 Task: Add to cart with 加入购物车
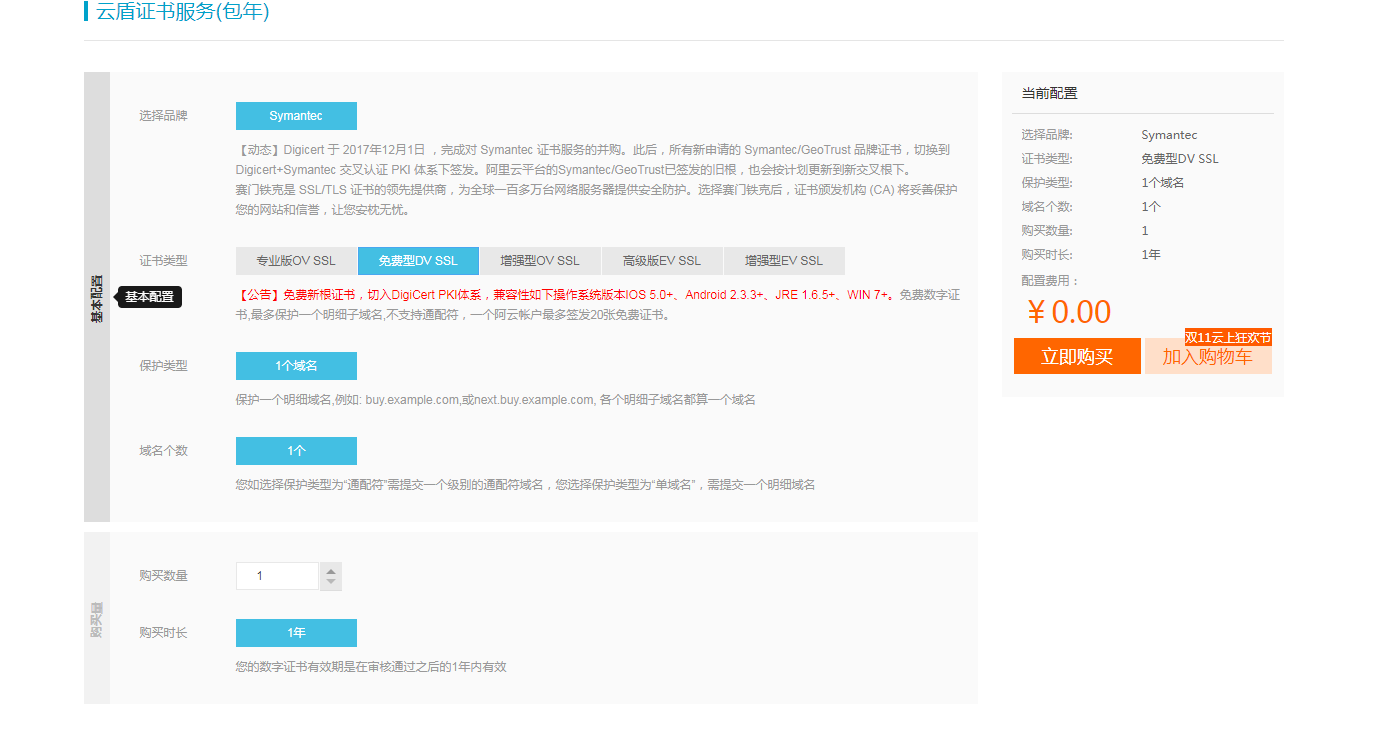pos(1208,356)
